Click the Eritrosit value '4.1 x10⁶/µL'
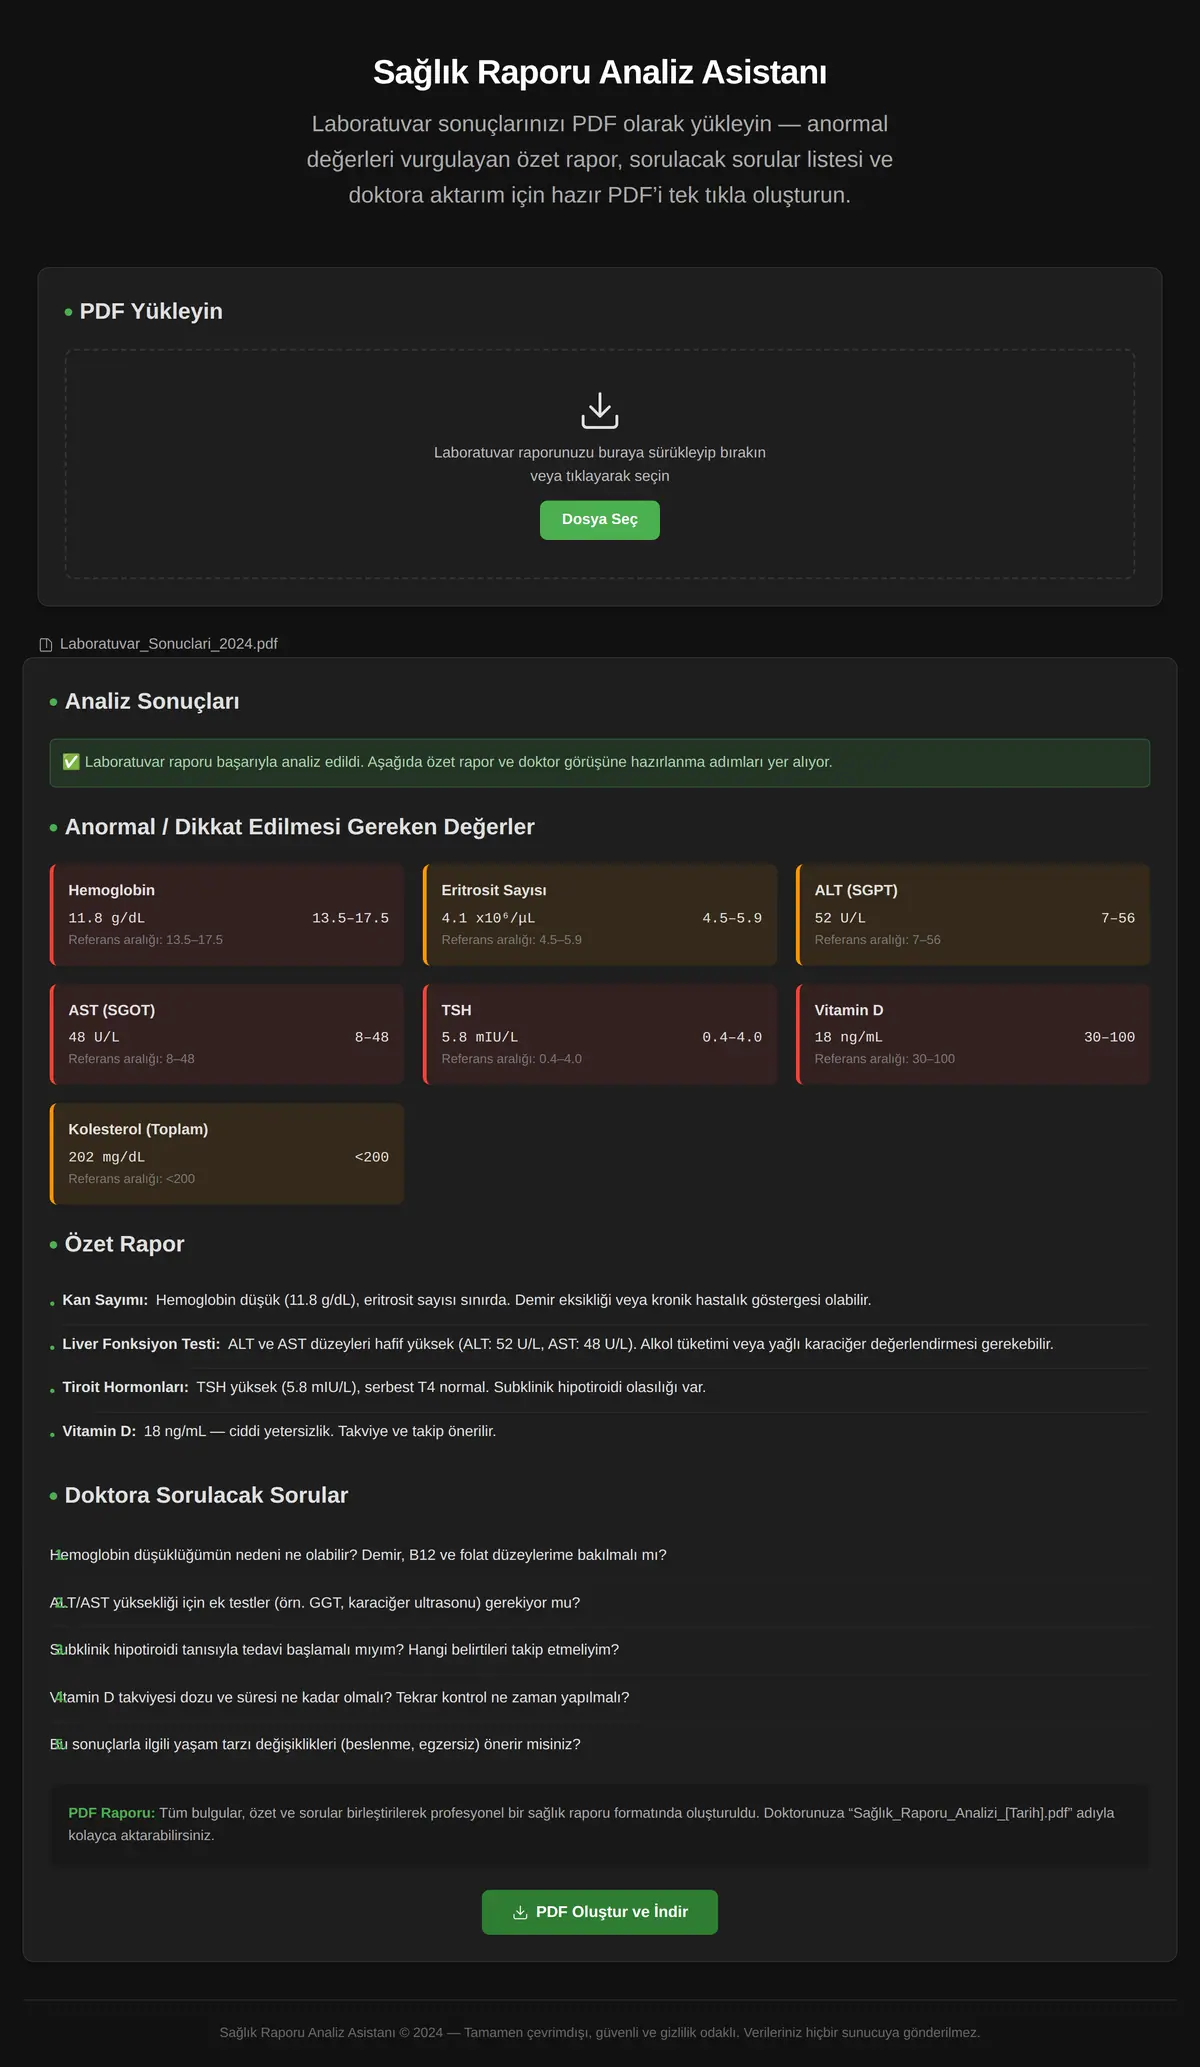Image resolution: width=1200 pixels, height=2067 pixels. pos(489,918)
